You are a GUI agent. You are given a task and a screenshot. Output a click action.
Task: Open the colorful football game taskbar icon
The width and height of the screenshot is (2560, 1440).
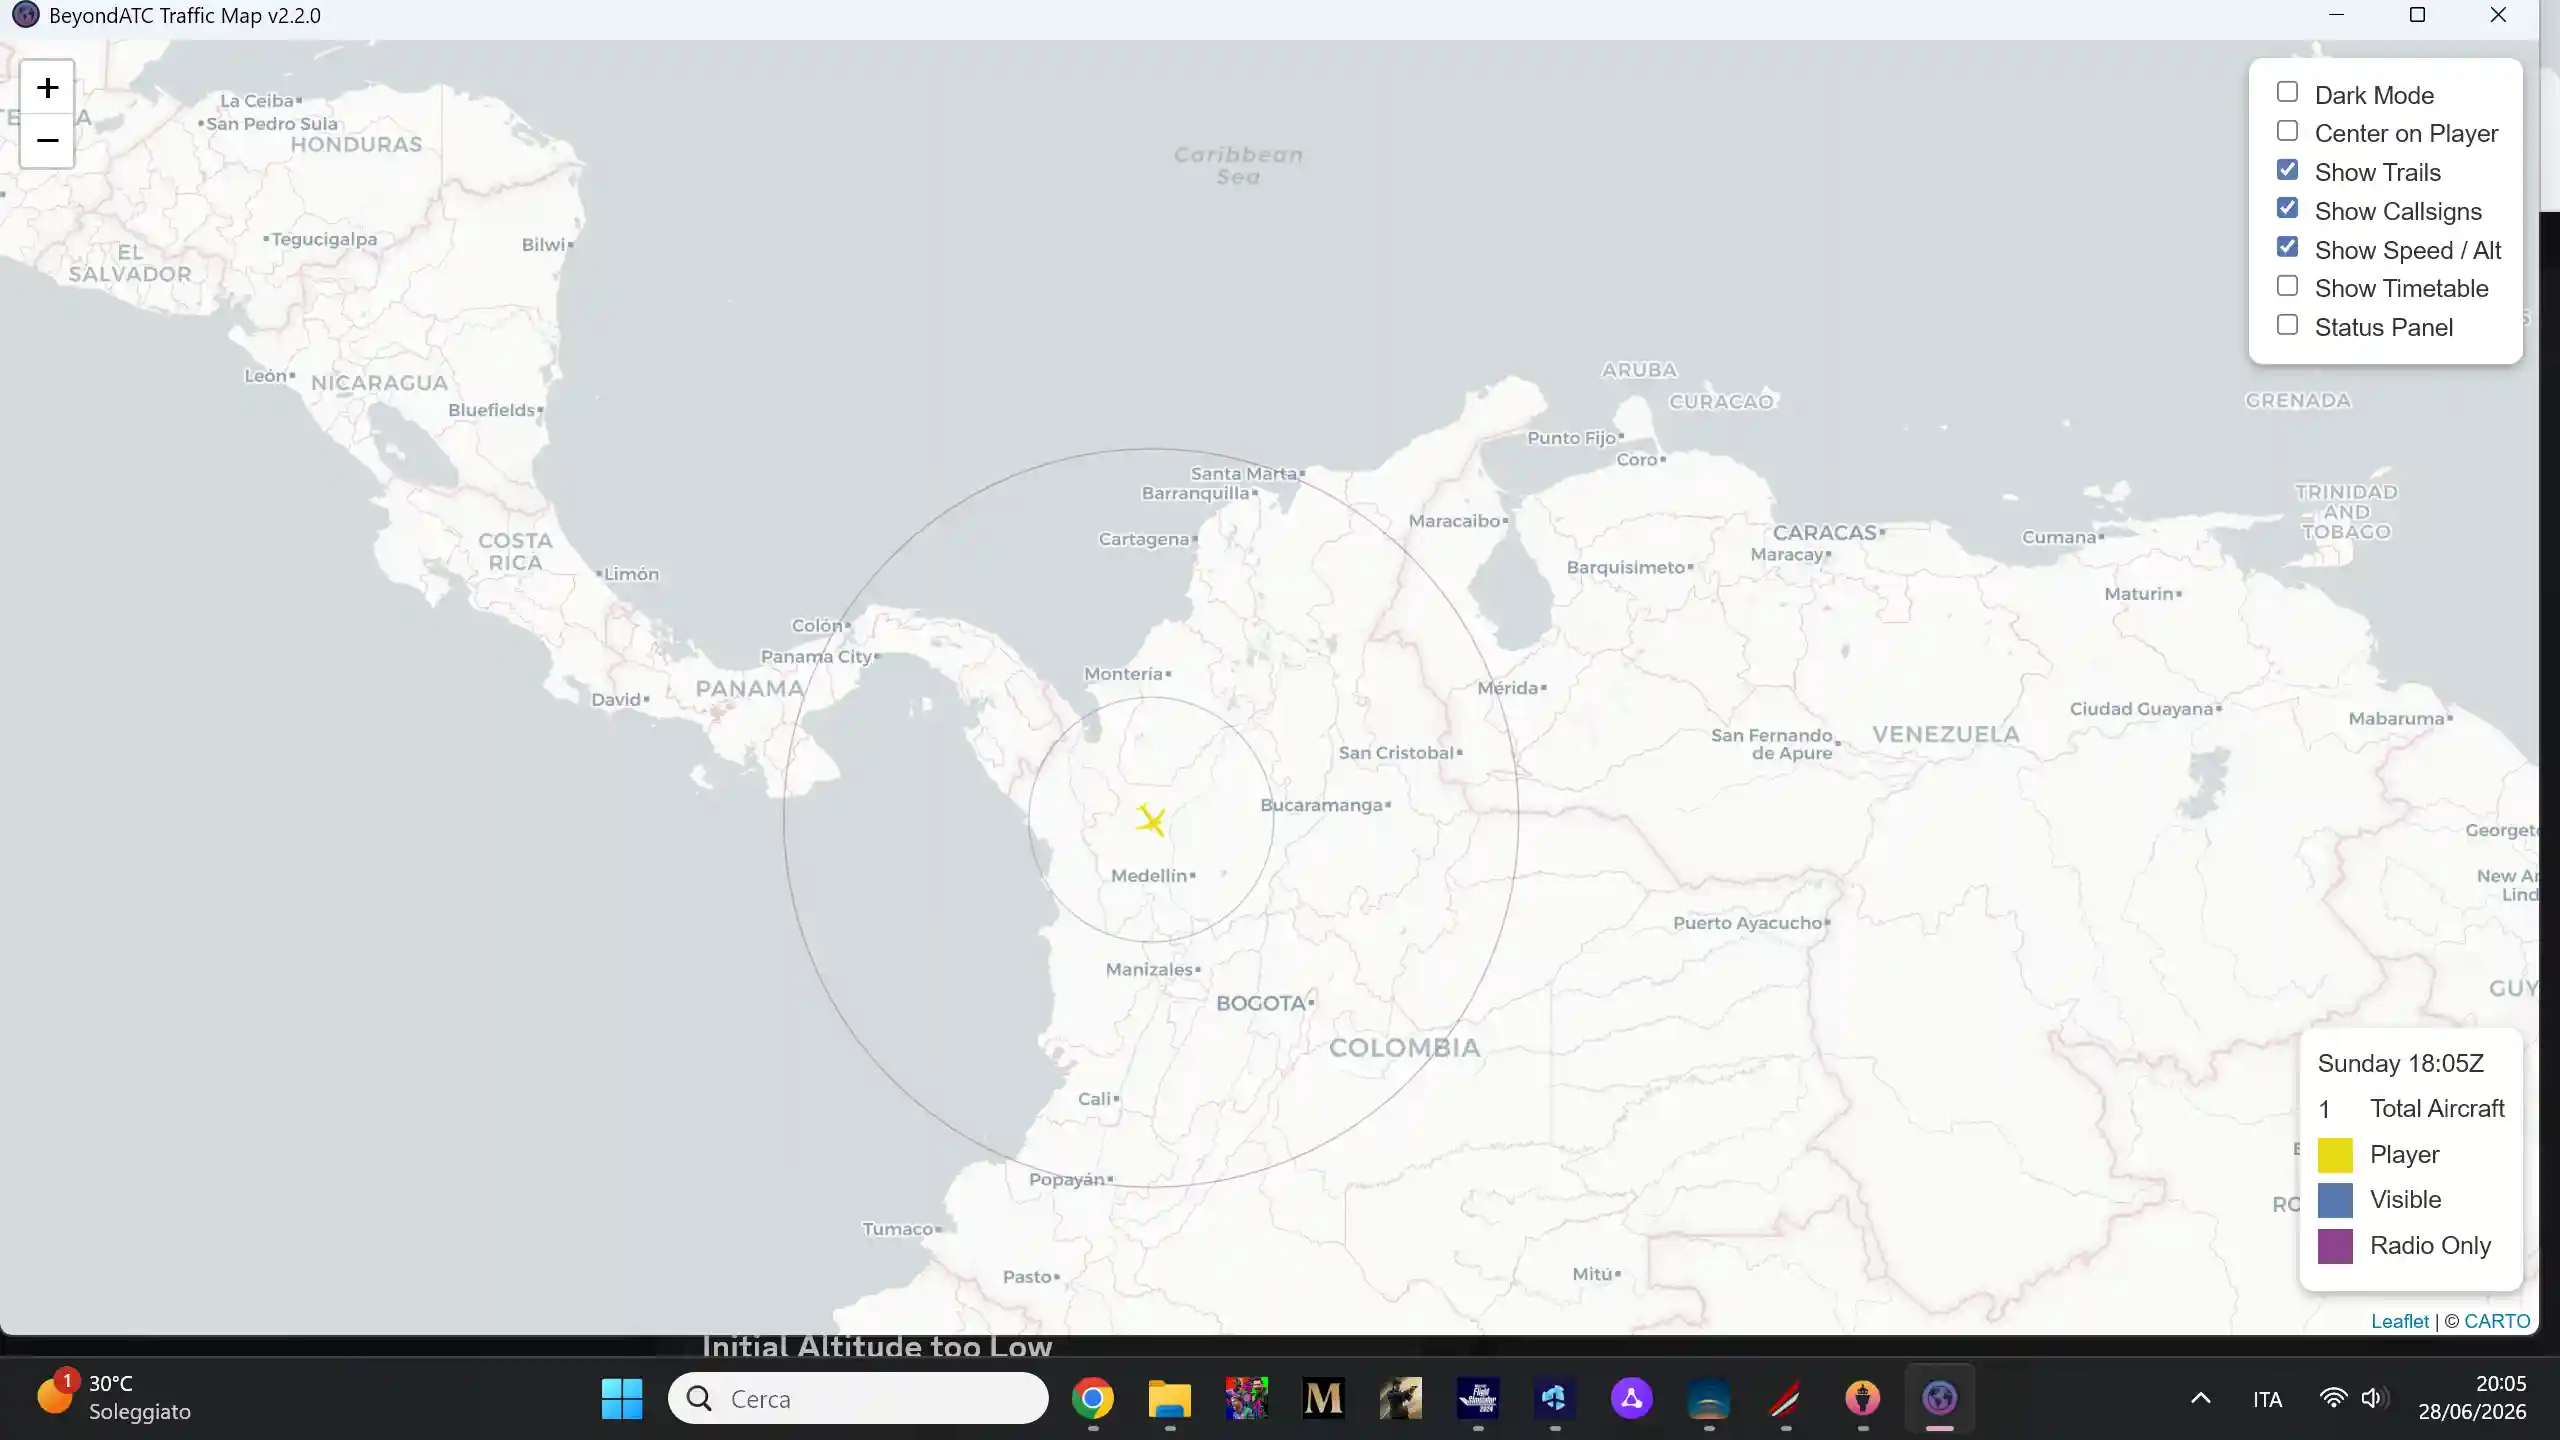(1246, 1398)
